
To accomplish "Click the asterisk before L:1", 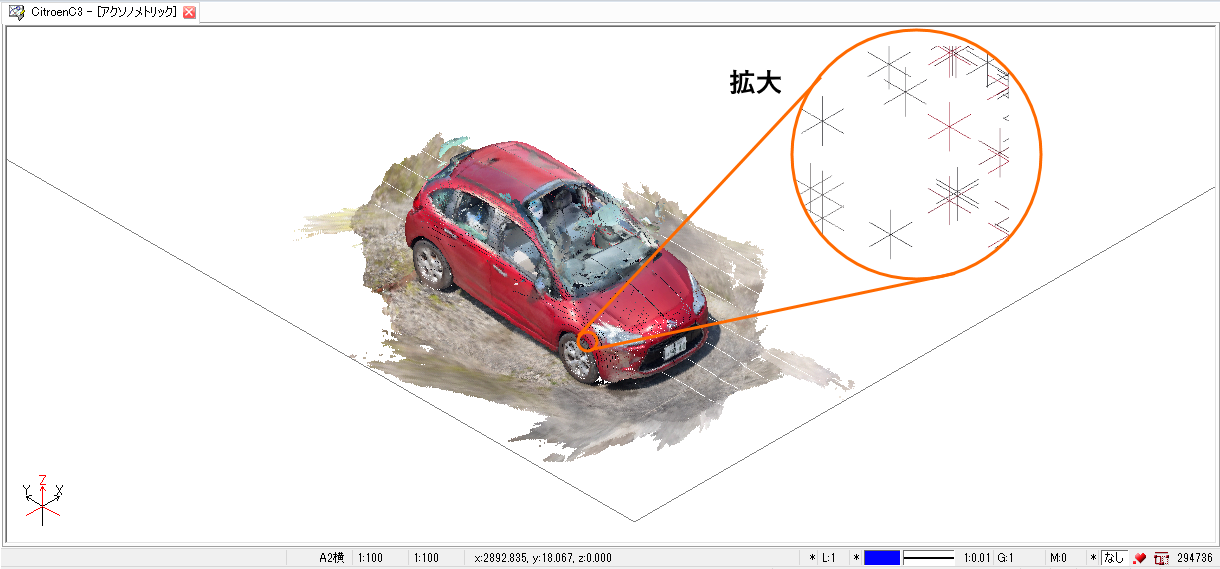I will (x=812, y=558).
